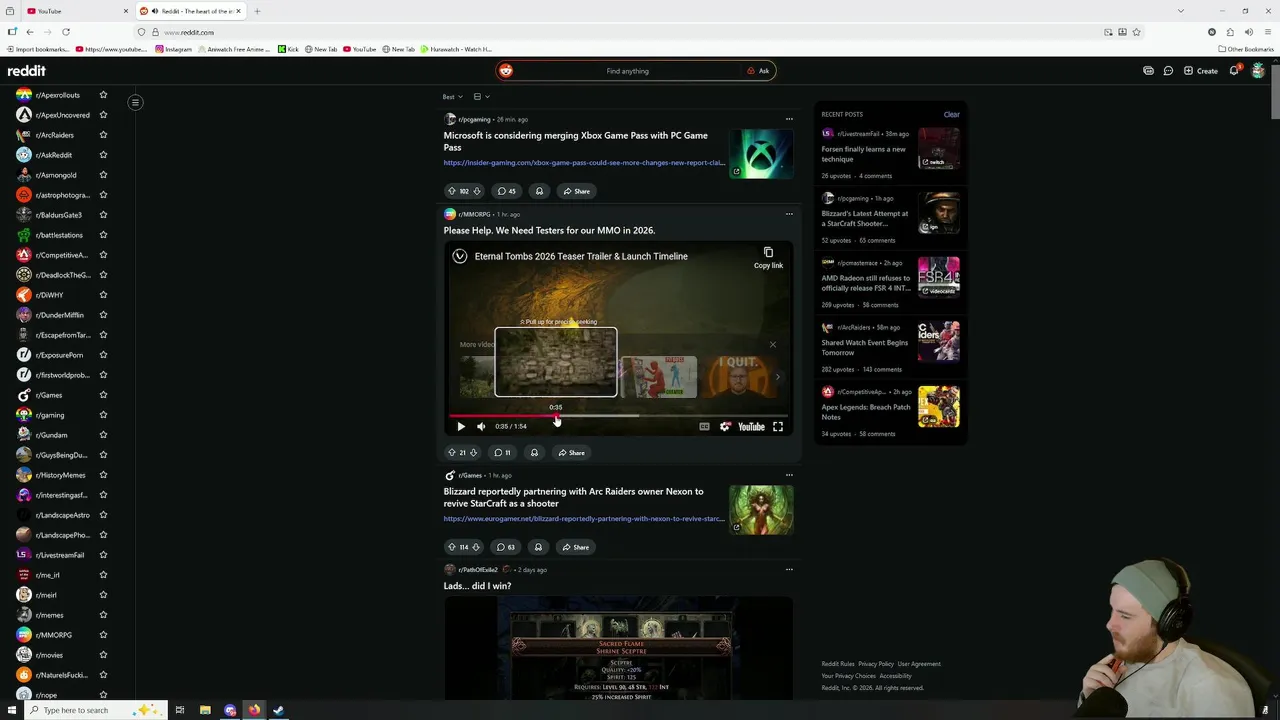Open the Other Bookmarks folder

(1246, 49)
